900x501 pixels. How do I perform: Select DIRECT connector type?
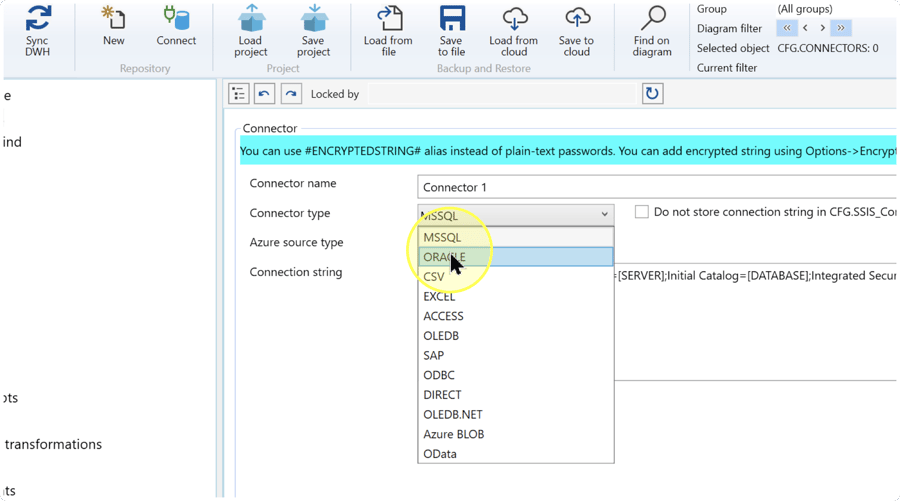coord(515,394)
